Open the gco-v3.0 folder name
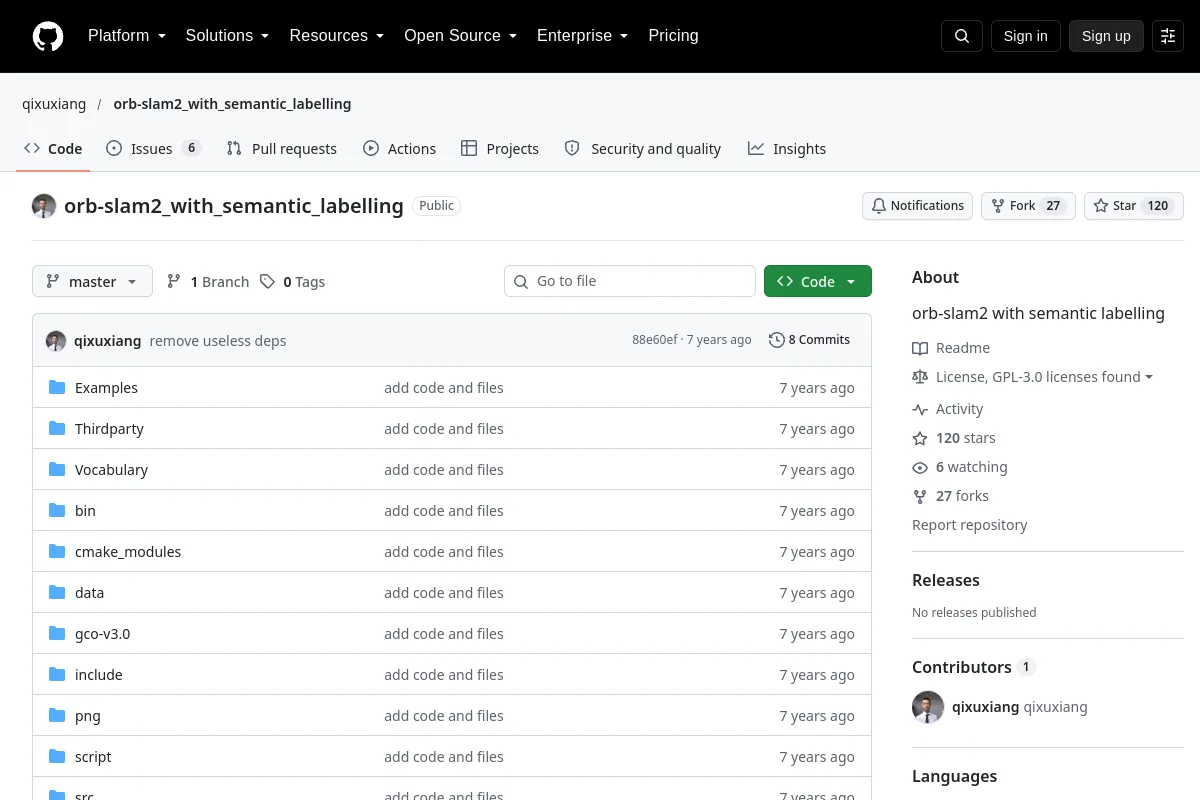1200x800 pixels. click(102, 634)
